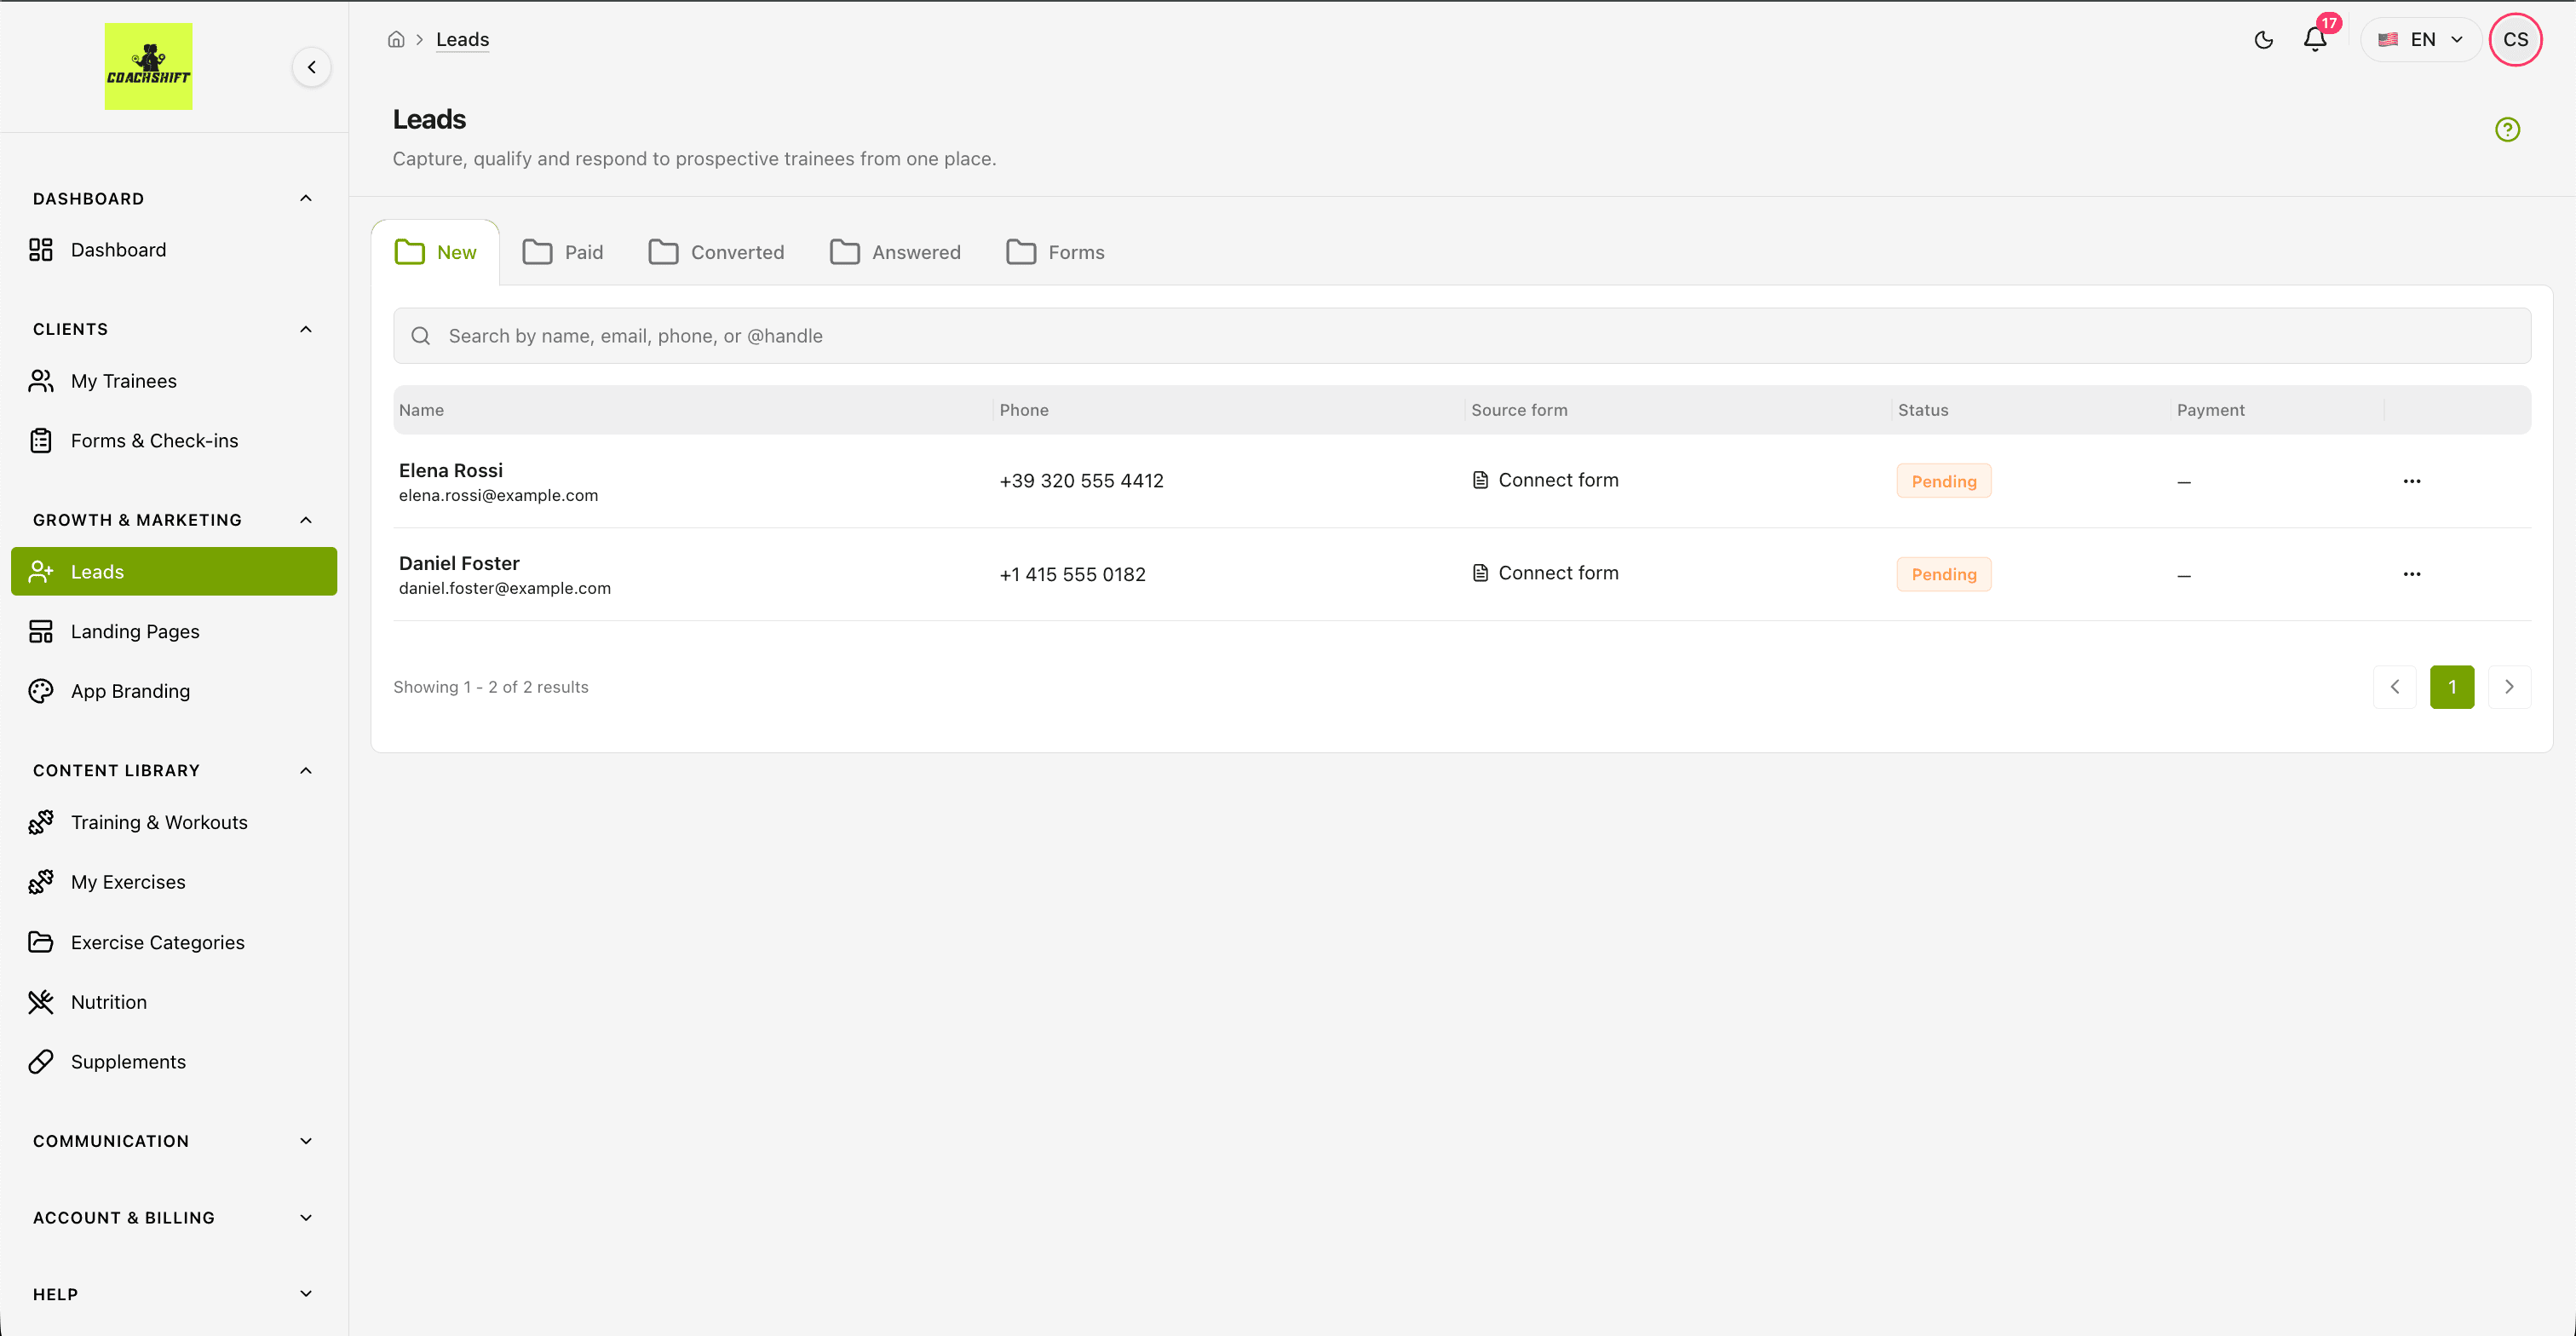Go to home via breadcrumb house icon
Image resolution: width=2576 pixels, height=1336 pixels.
point(396,40)
